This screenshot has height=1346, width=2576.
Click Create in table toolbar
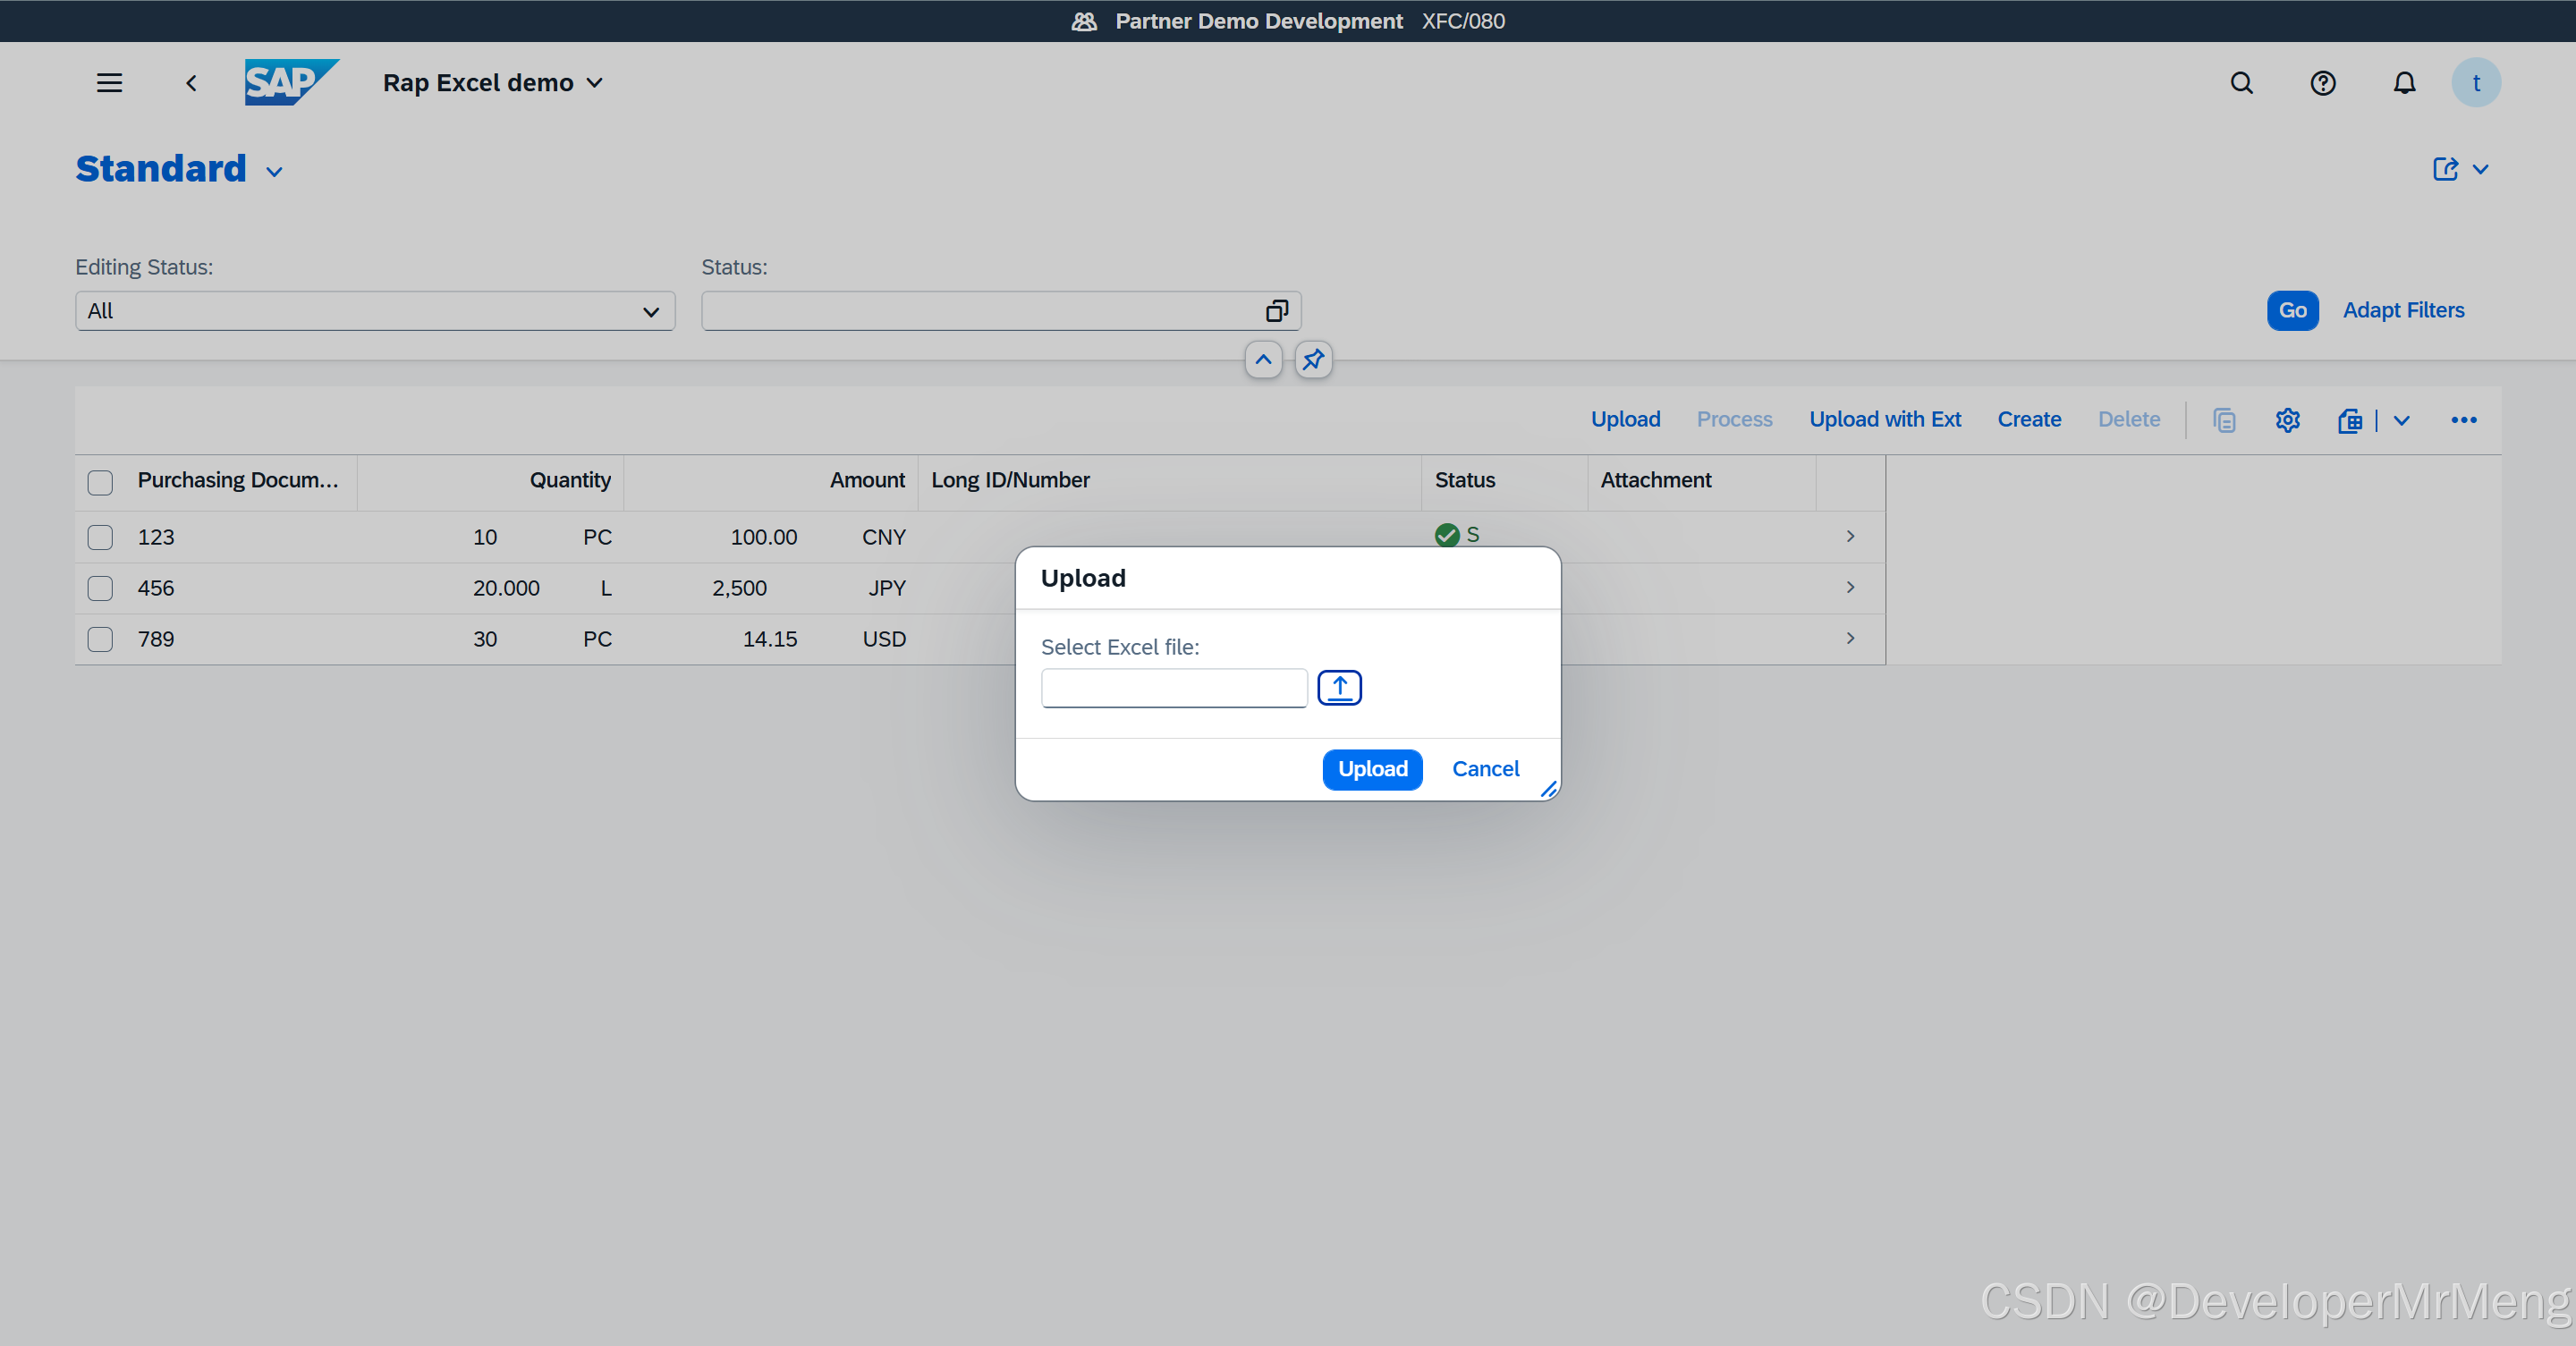coord(2029,420)
